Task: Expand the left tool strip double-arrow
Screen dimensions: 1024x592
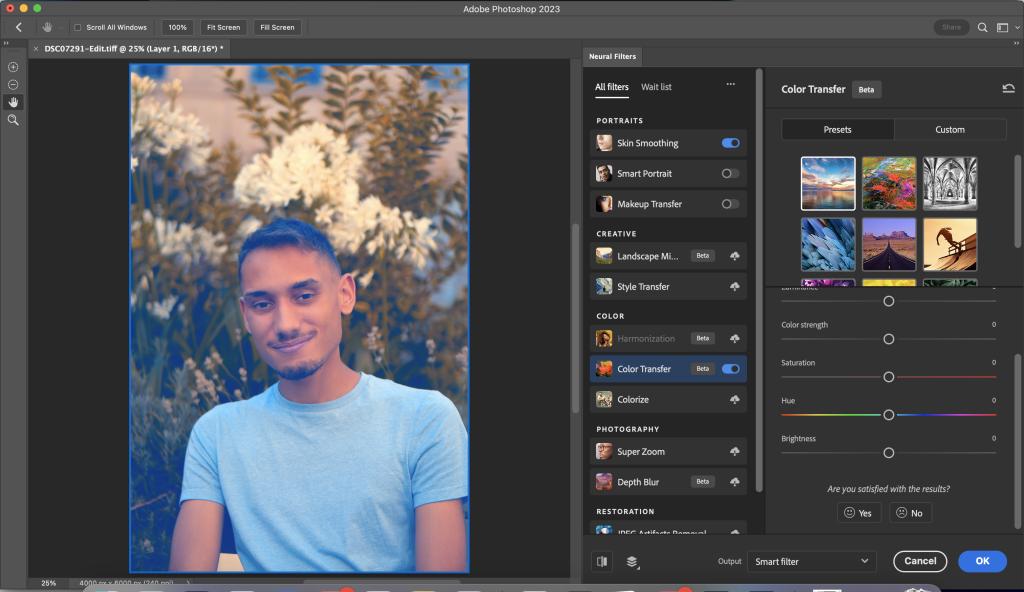Action: (6, 43)
